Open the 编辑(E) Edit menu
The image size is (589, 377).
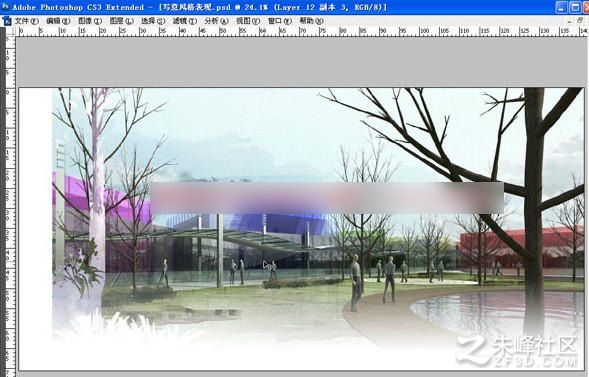[58, 21]
